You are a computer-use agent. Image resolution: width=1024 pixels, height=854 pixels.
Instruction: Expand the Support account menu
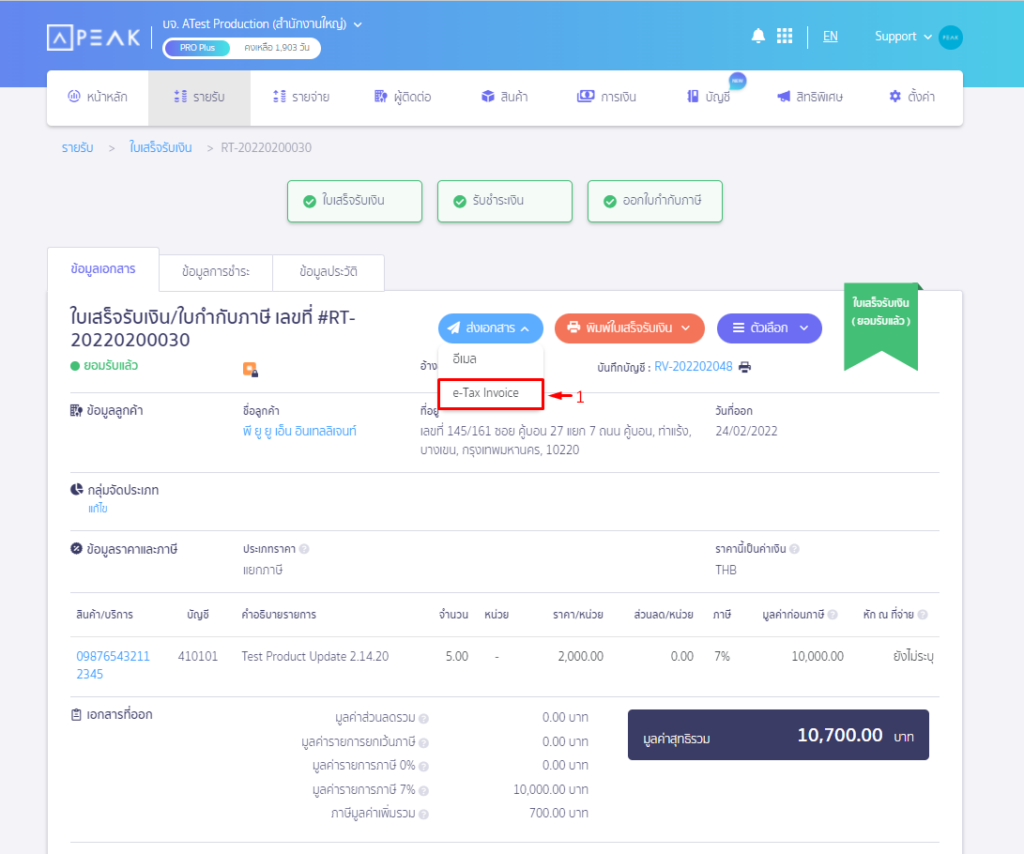pos(903,37)
